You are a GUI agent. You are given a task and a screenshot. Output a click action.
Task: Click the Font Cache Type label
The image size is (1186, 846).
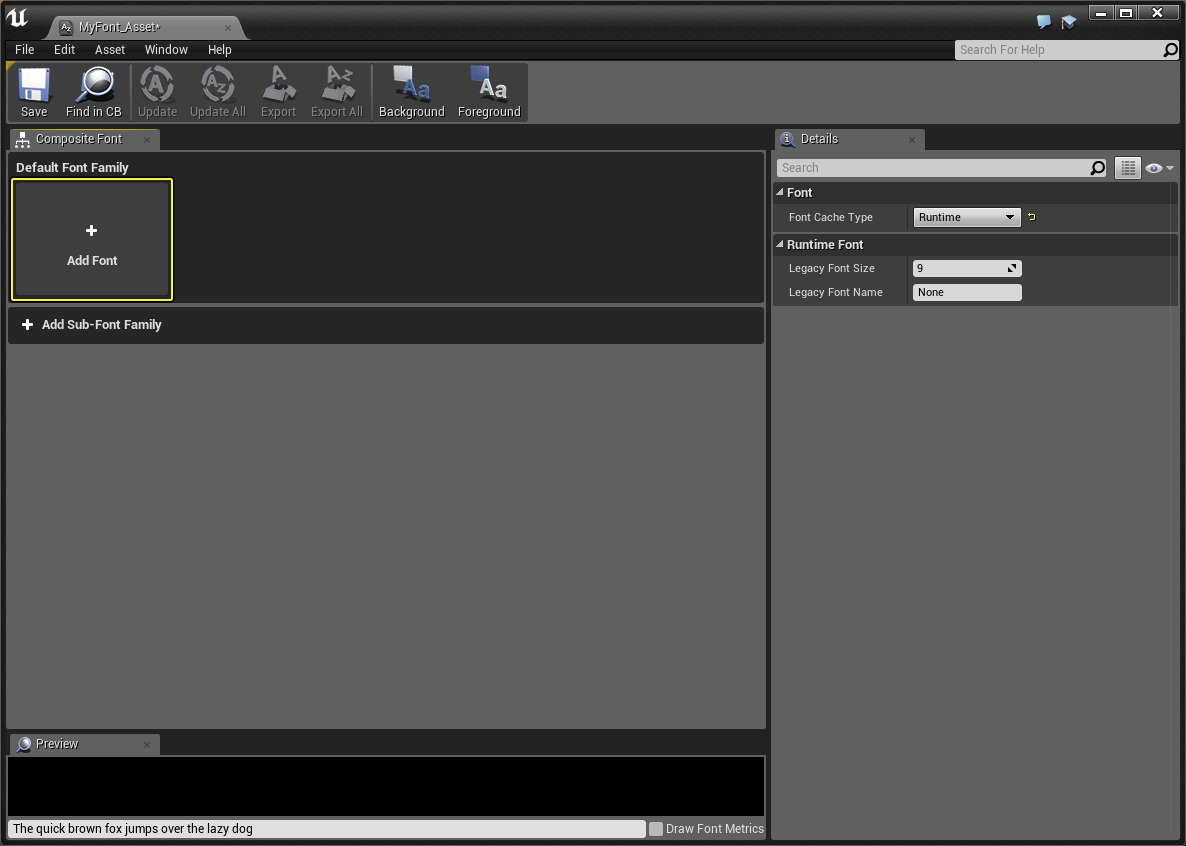pyautogui.click(x=831, y=217)
